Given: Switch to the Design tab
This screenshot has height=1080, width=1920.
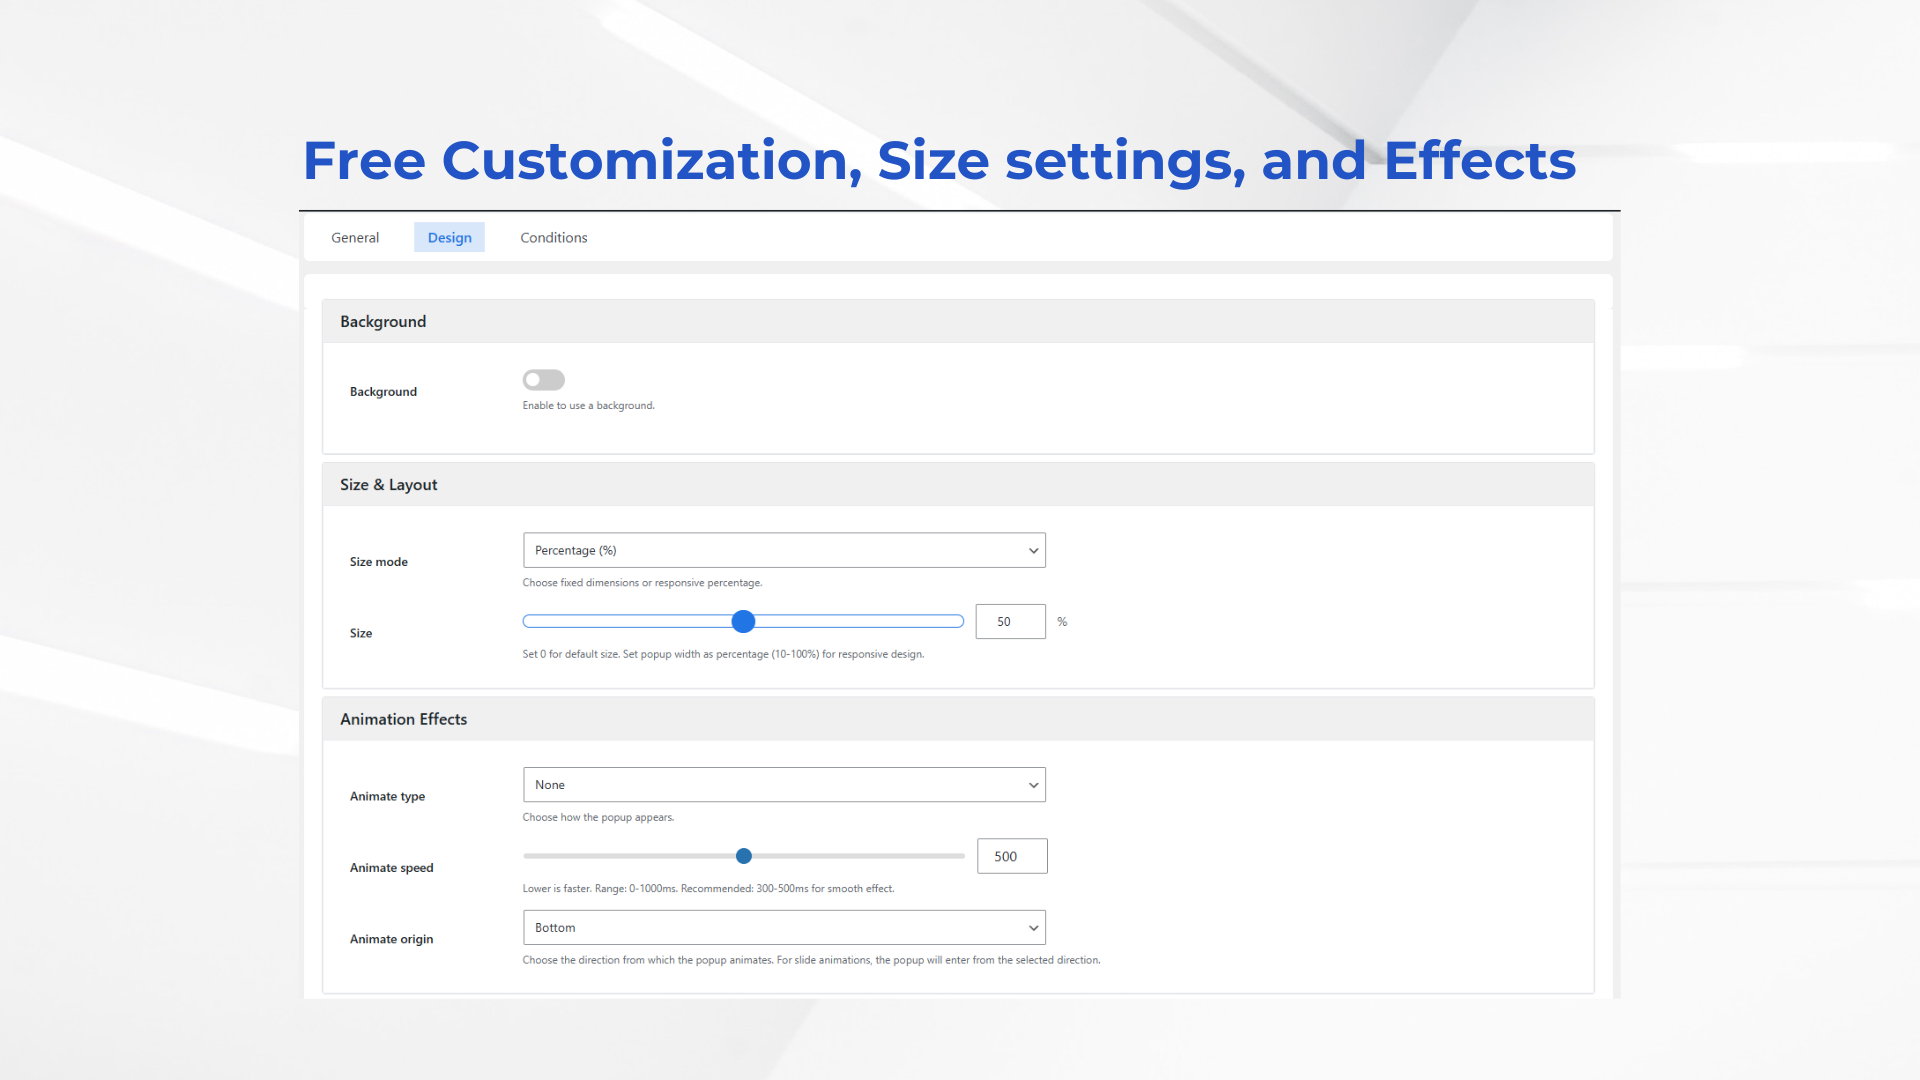Looking at the screenshot, I should (449, 238).
